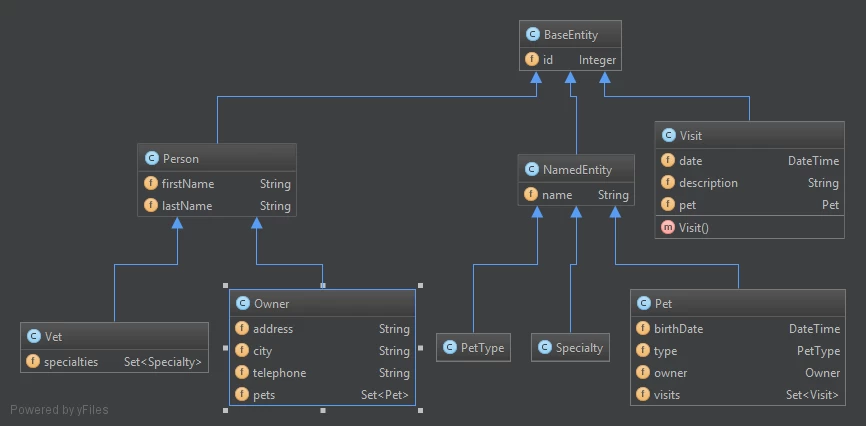Click the field icon next to birthDate
The width and height of the screenshot is (866, 426).
[643, 329]
